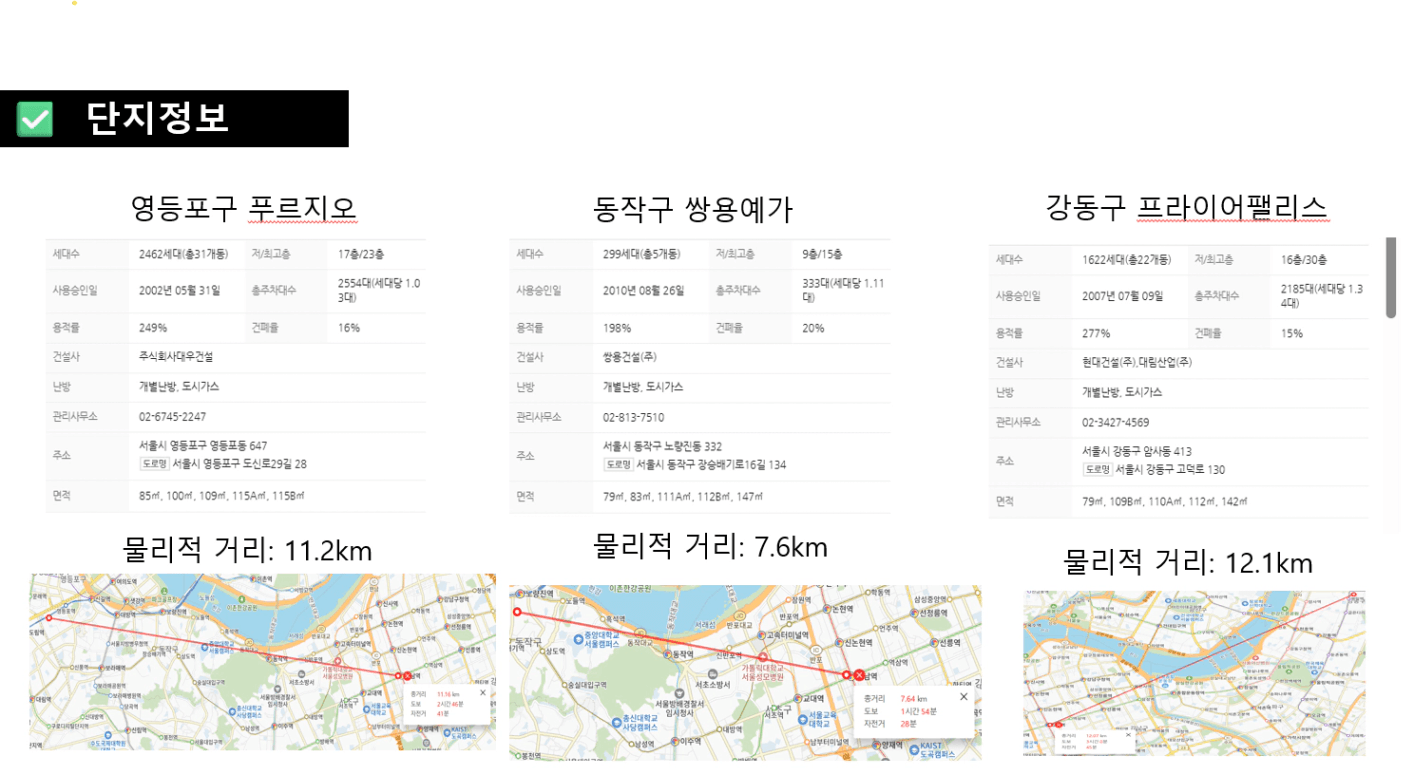Click the office phone number 02-813-7510

click(634, 417)
